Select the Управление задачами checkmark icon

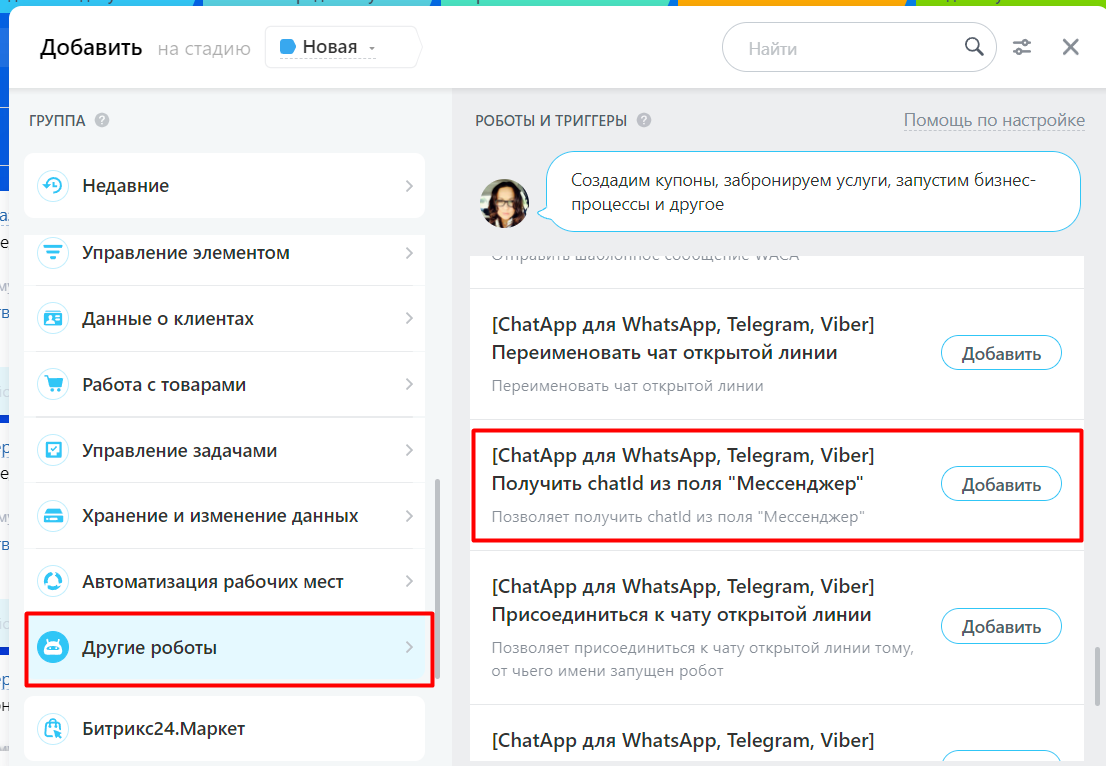pos(52,451)
